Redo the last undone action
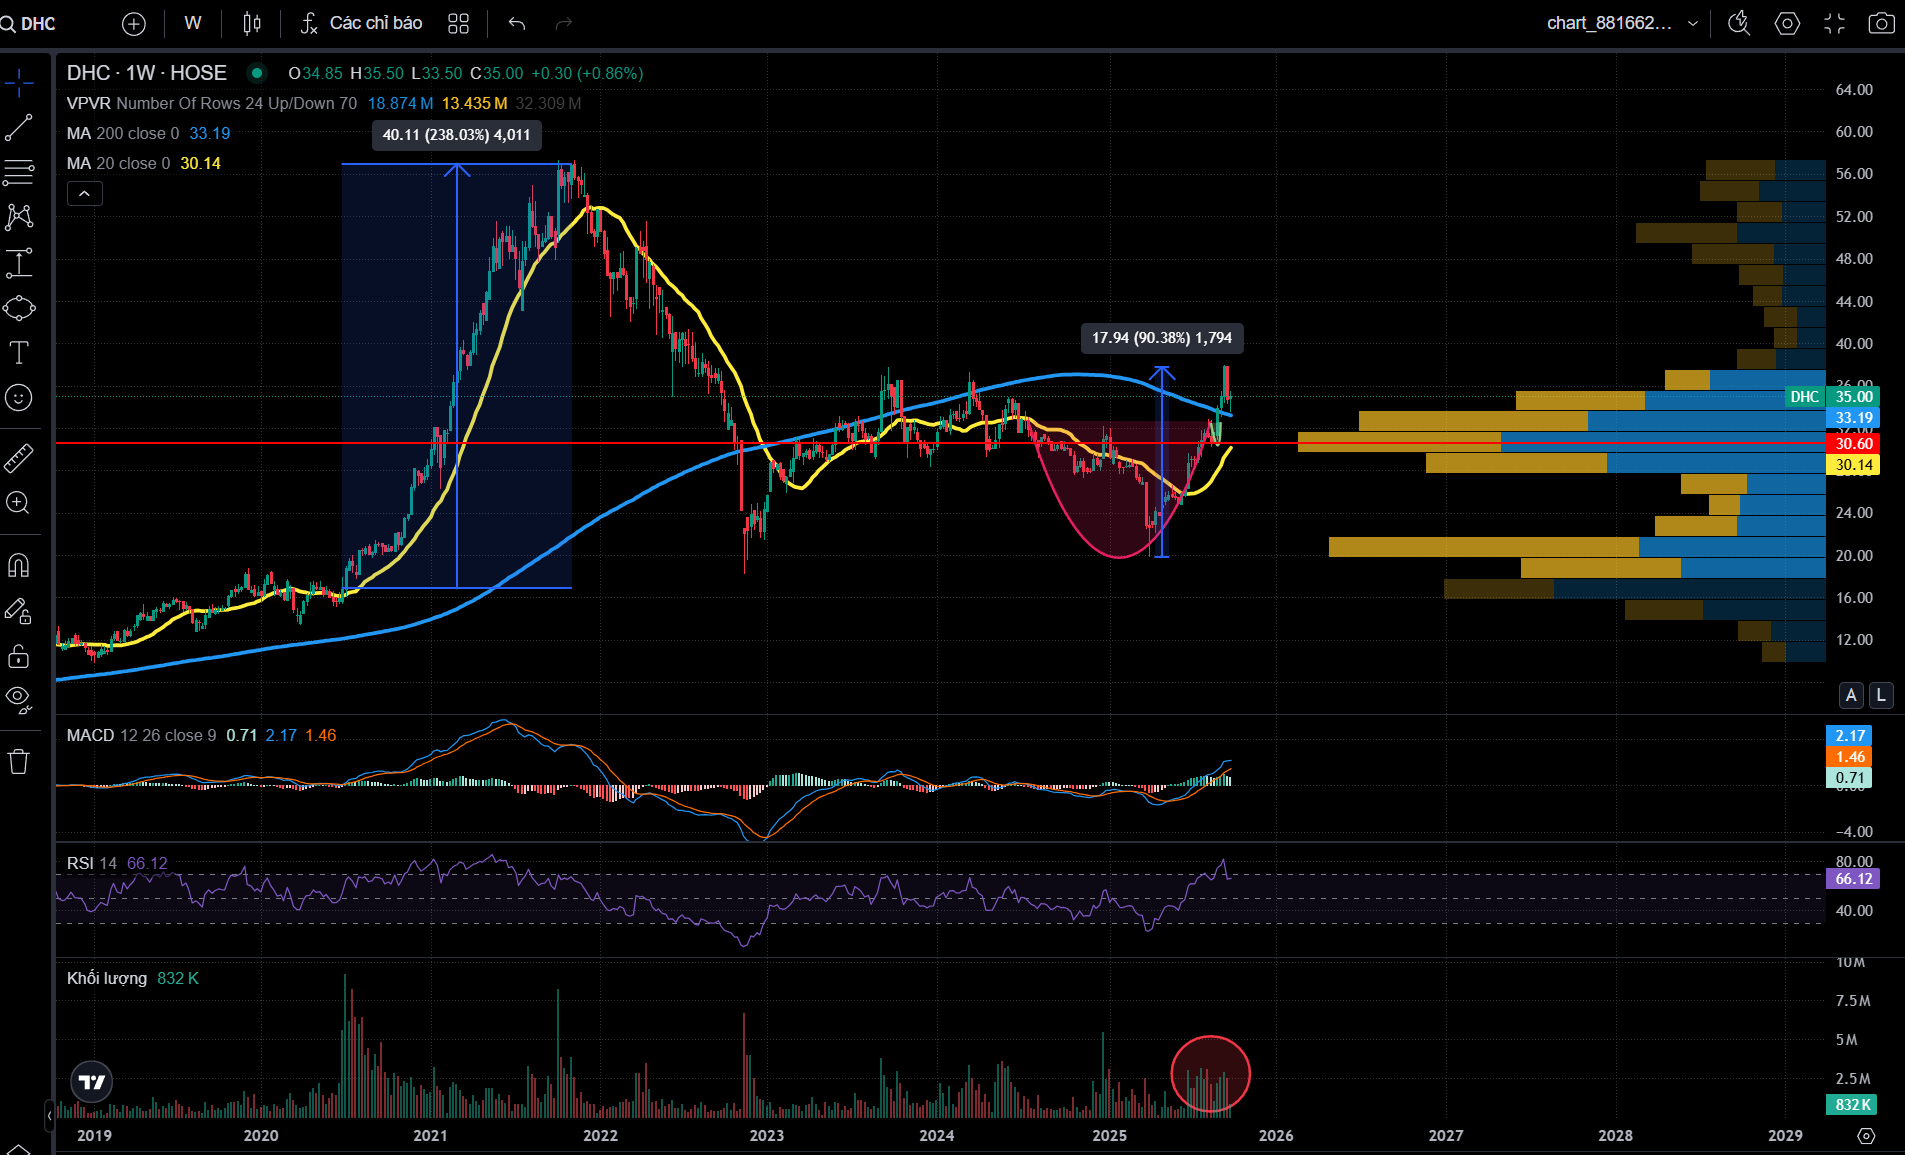 [x=564, y=23]
